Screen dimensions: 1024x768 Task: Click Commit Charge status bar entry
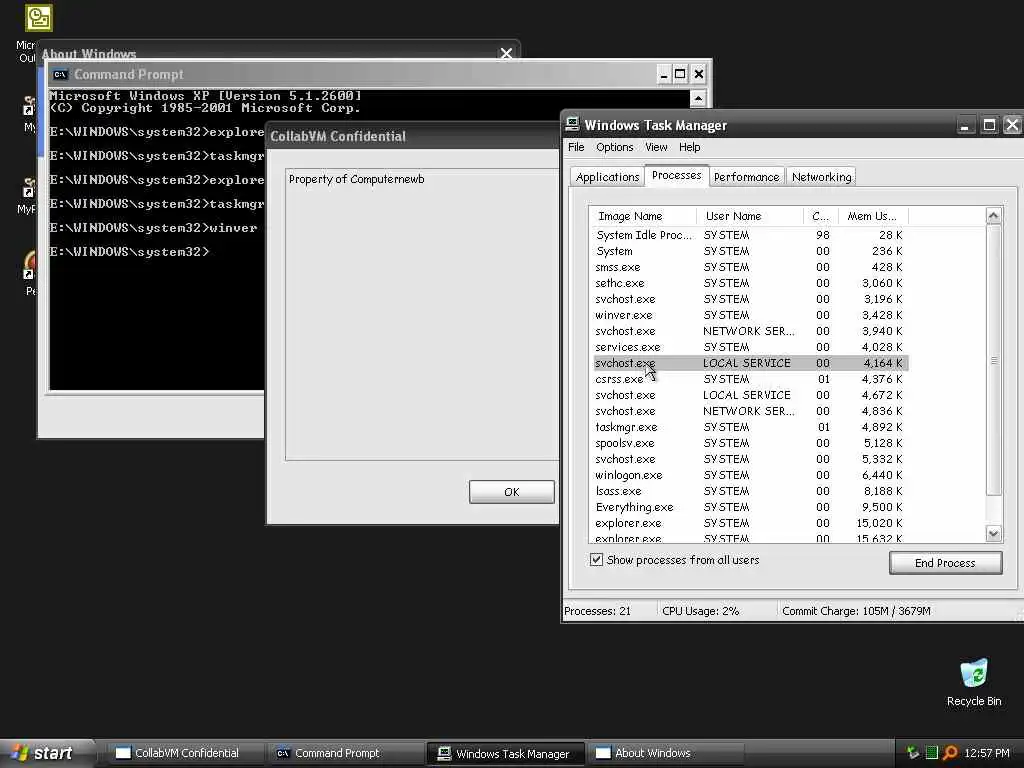point(856,611)
